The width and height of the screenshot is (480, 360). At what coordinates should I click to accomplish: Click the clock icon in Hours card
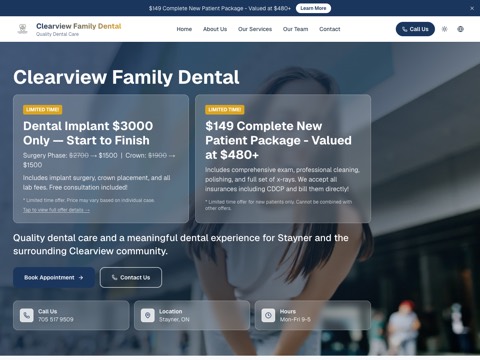tap(268, 315)
